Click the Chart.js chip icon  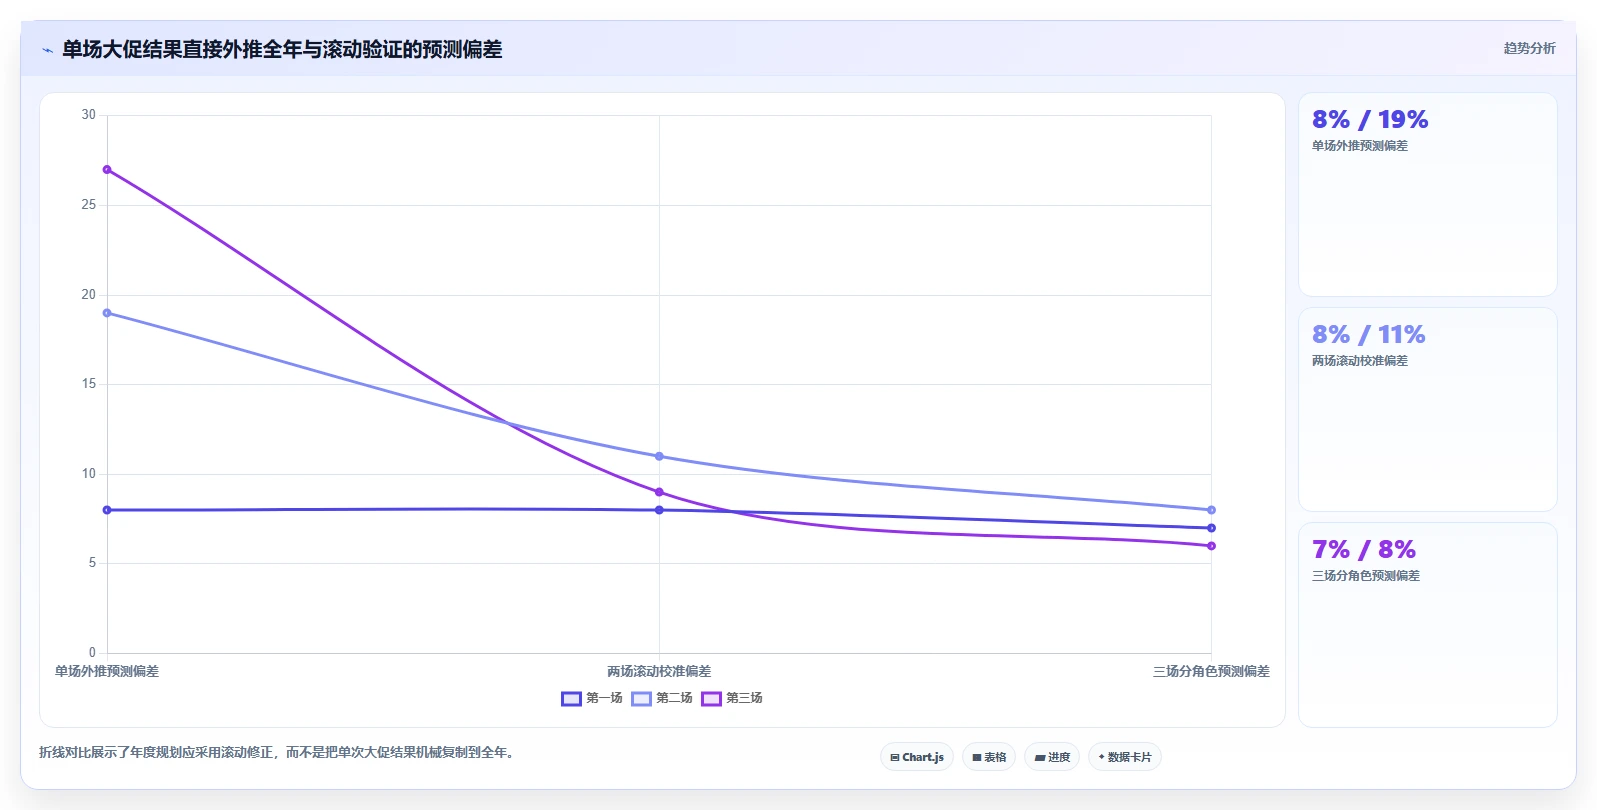(895, 758)
